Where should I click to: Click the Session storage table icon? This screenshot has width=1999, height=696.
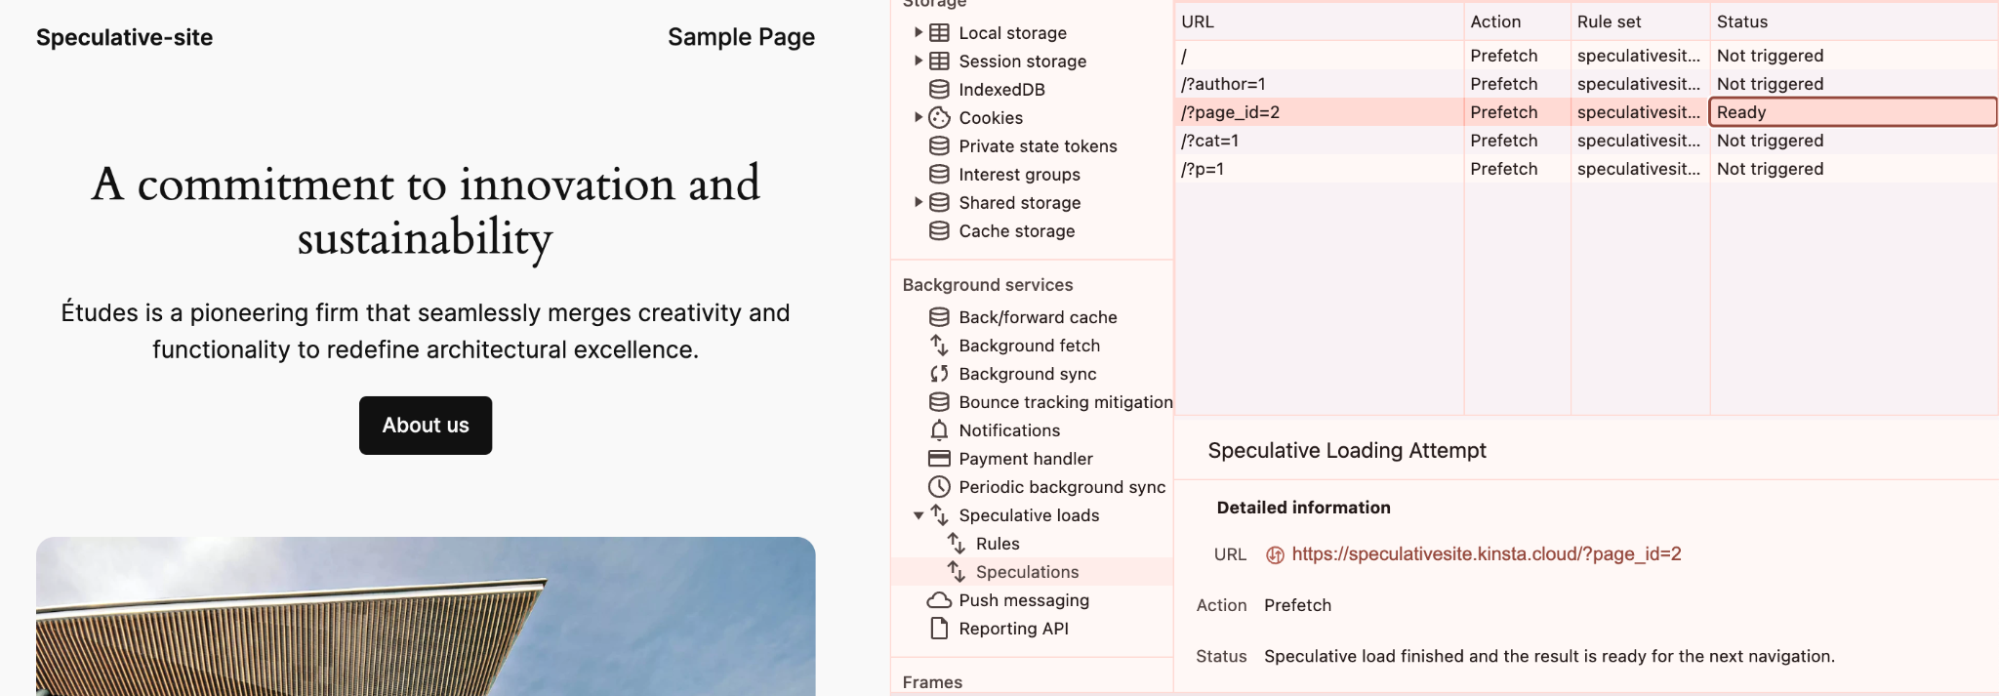(x=939, y=61)
